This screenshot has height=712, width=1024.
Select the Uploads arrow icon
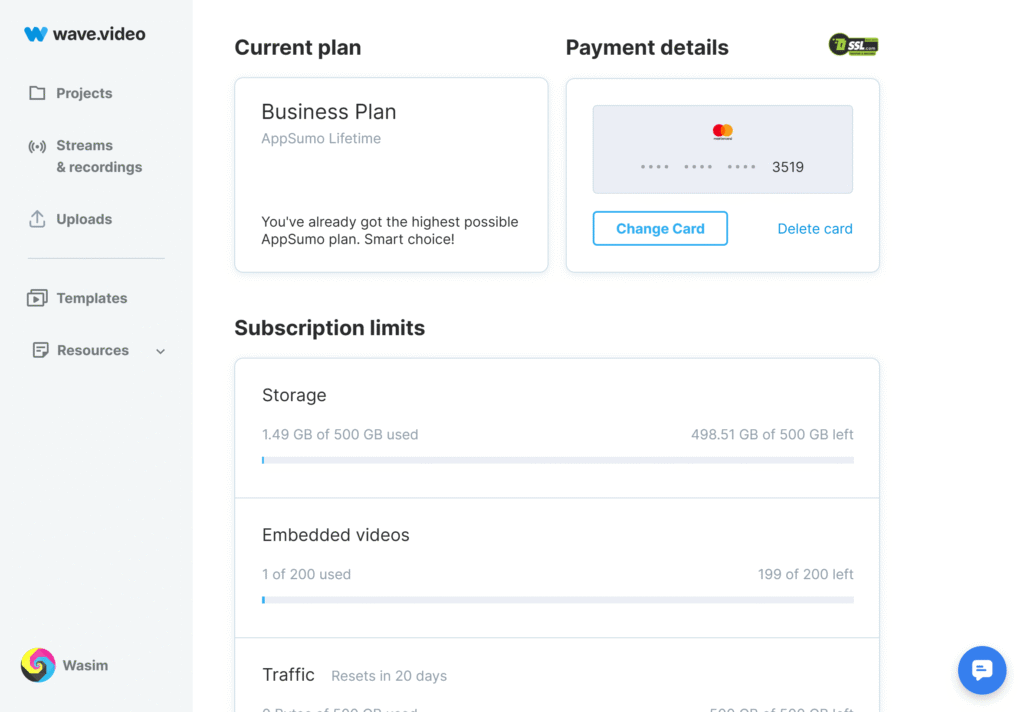[37, 219]
